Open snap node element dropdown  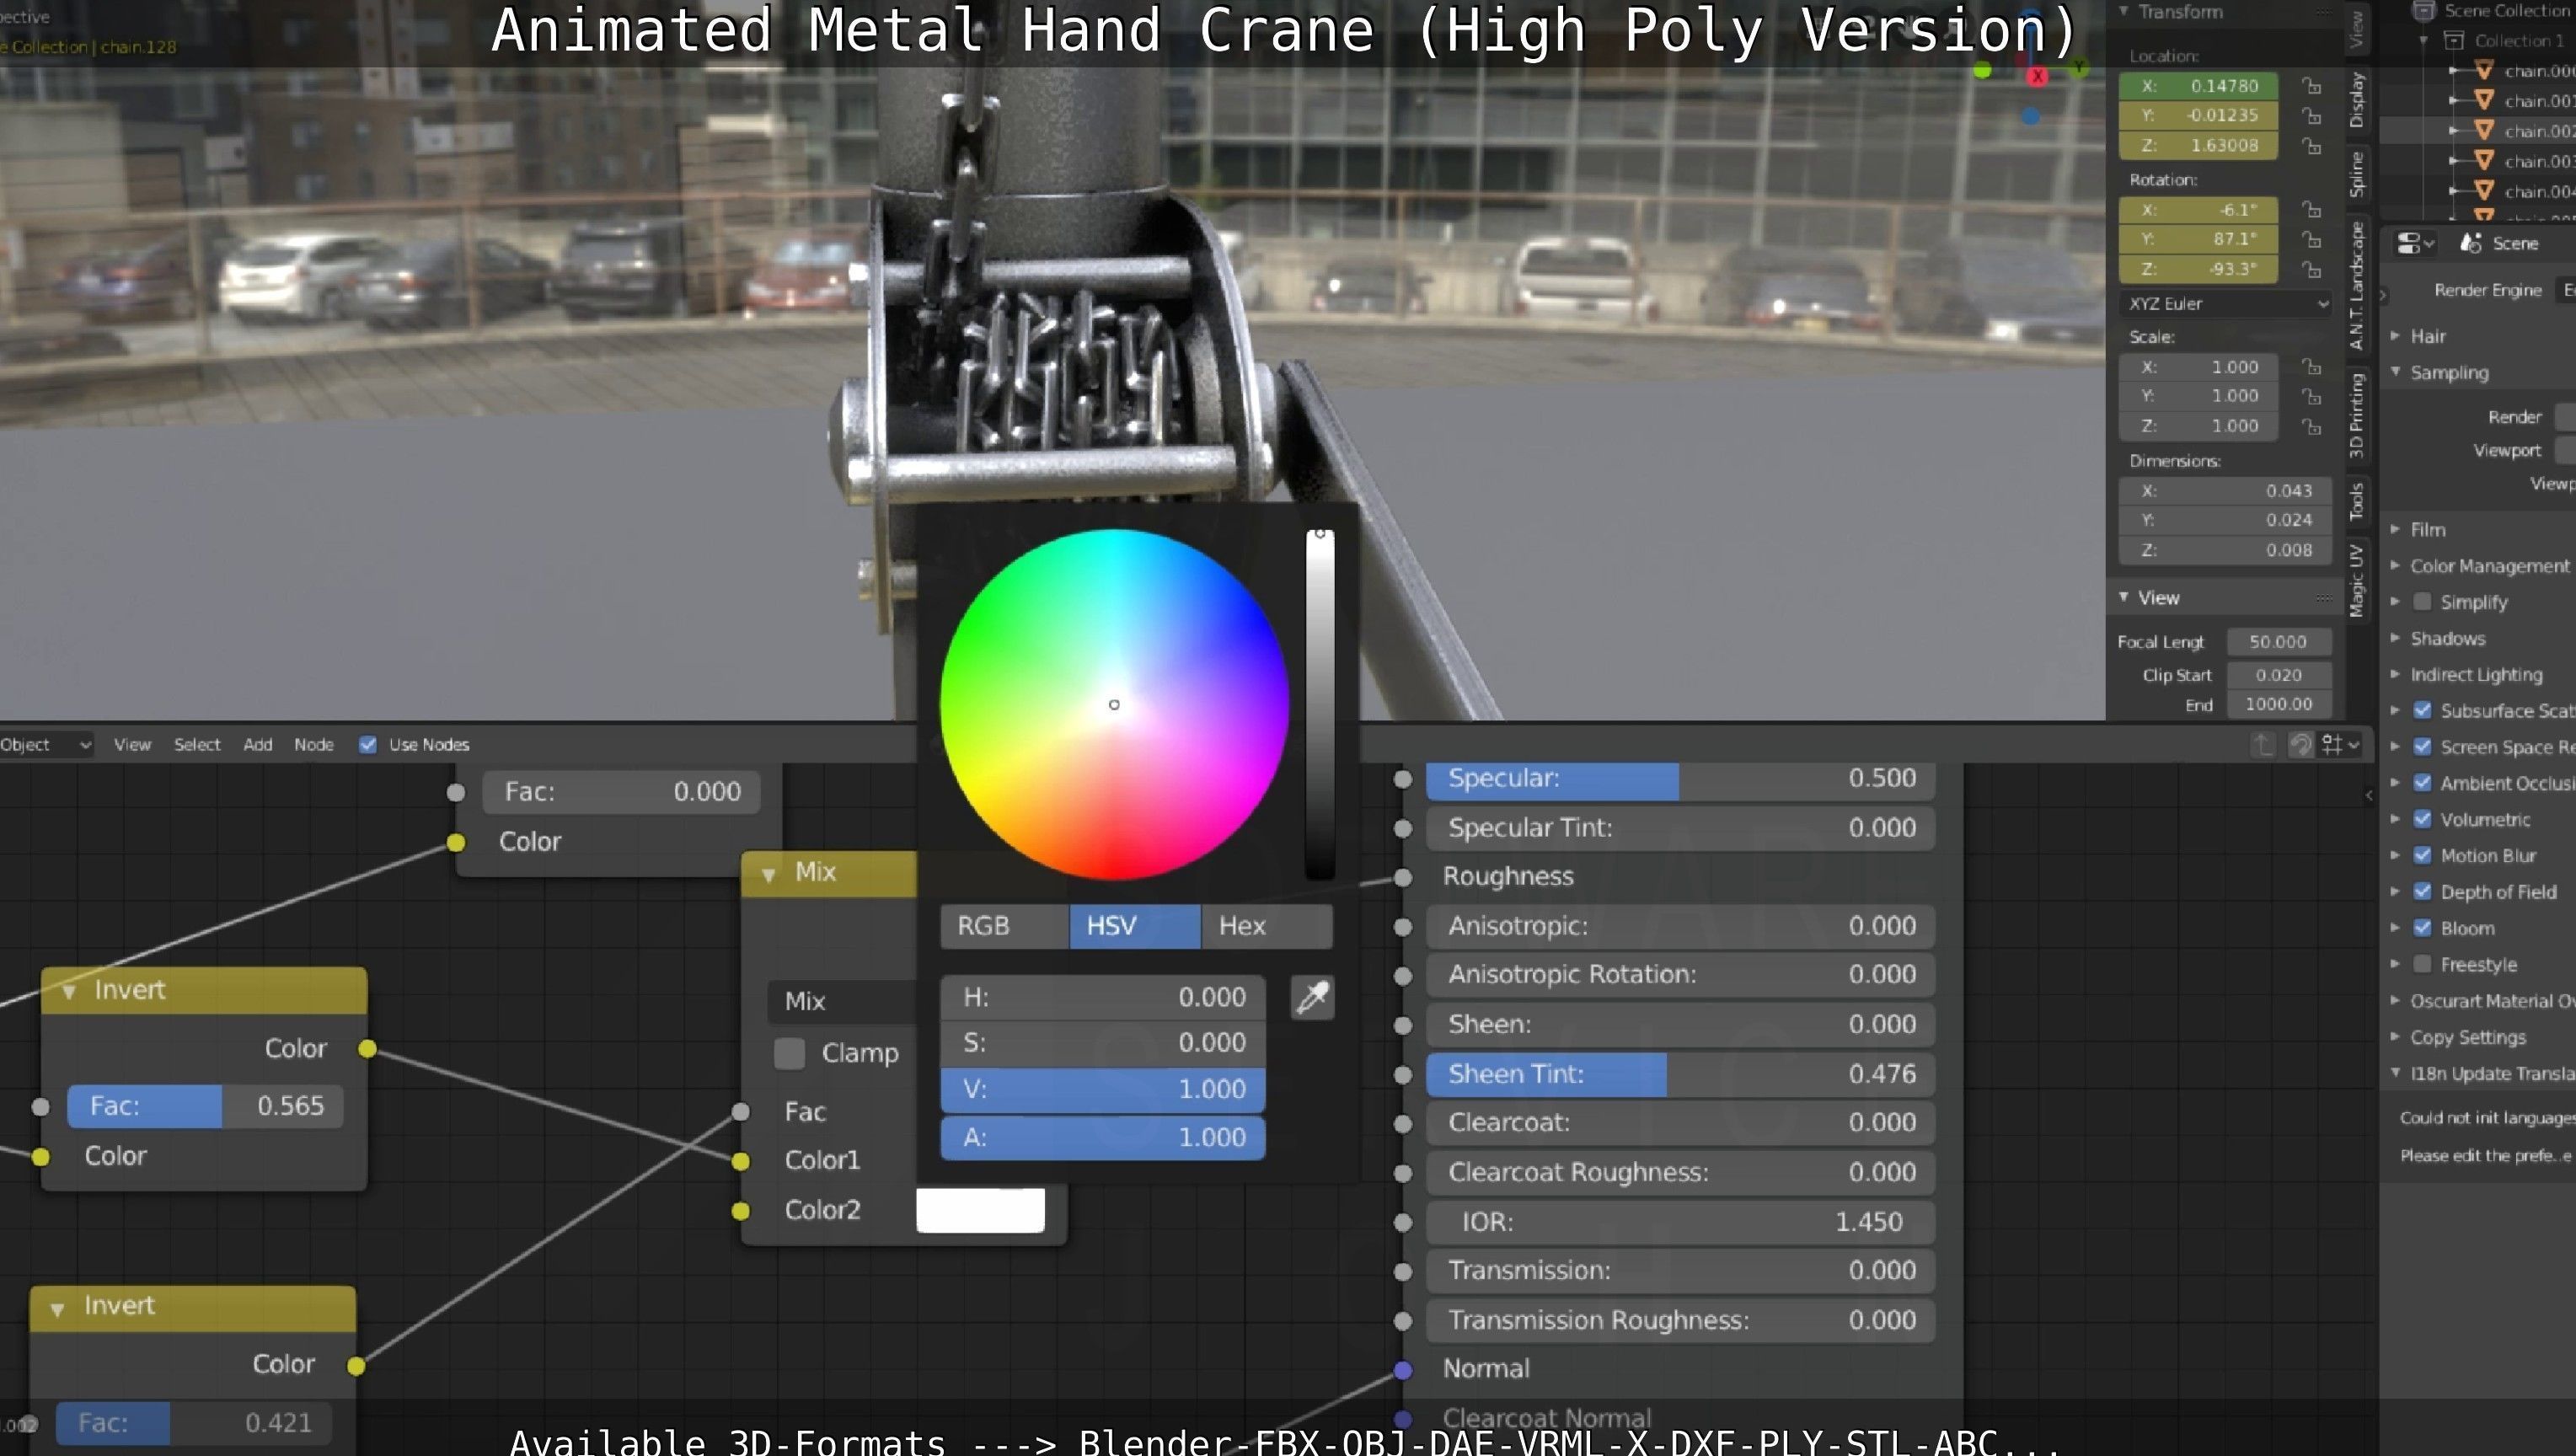point(2341,744)
